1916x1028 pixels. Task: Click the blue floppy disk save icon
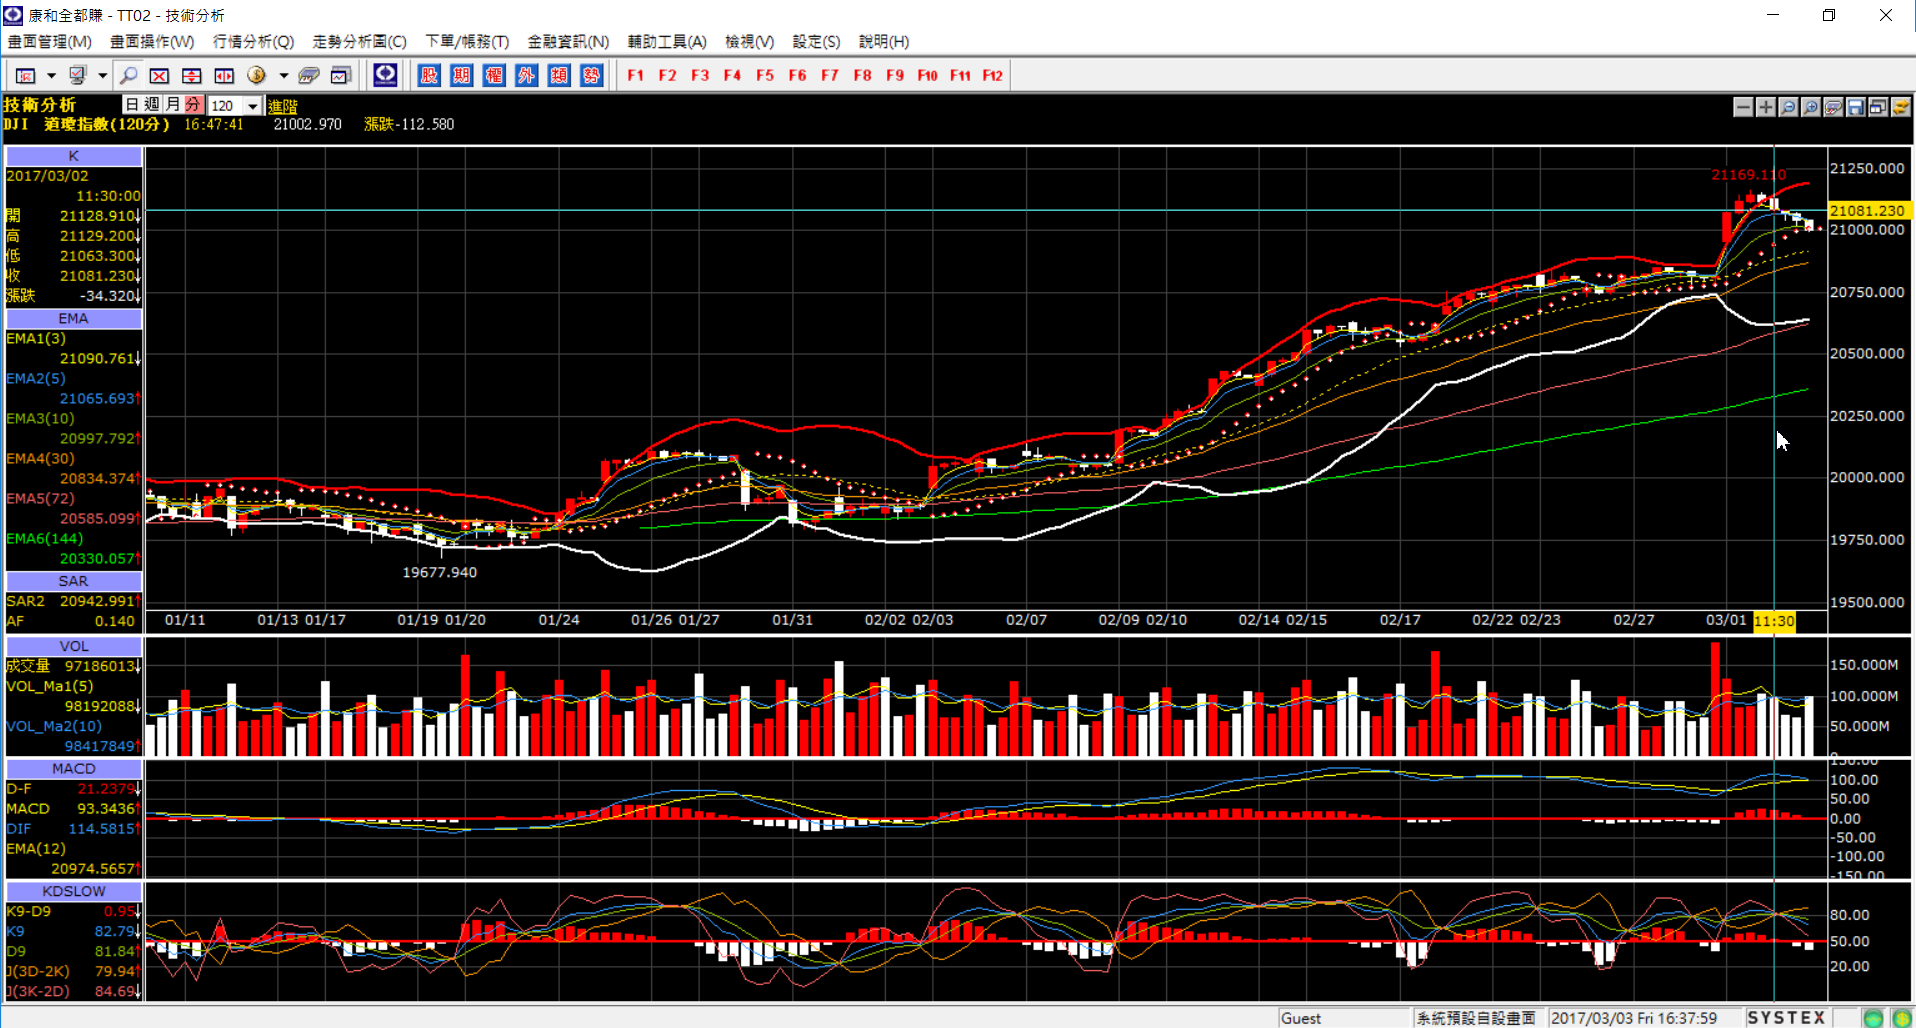tap(1856, 107)
